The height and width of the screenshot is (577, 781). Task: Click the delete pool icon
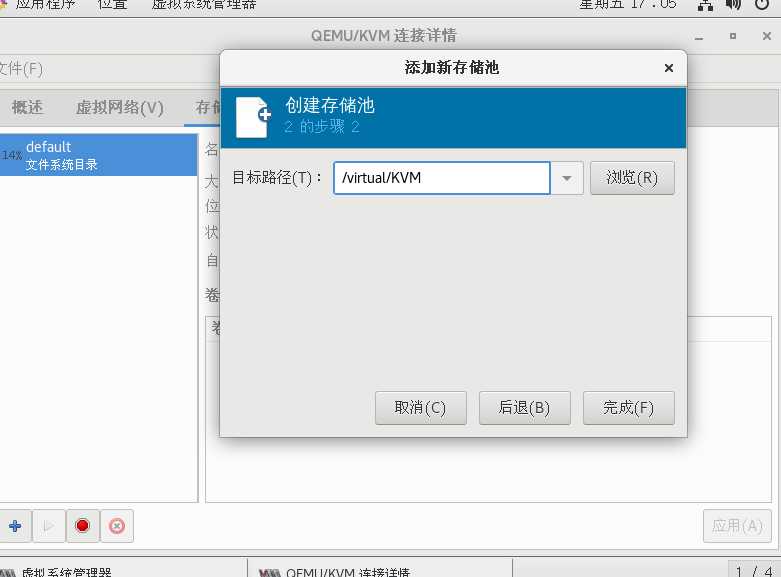click(x=117, y=526)
